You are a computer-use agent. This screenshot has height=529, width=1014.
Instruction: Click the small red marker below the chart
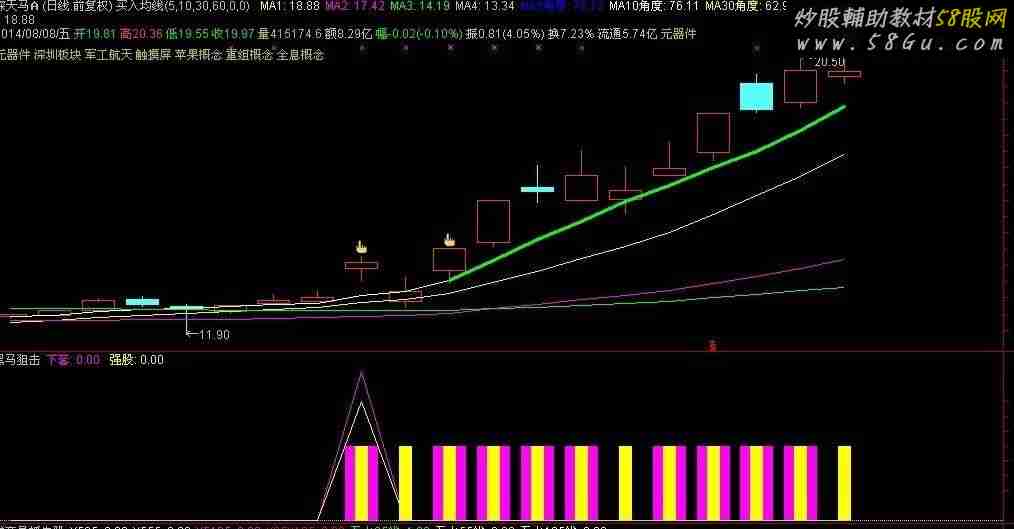(713, 346)
